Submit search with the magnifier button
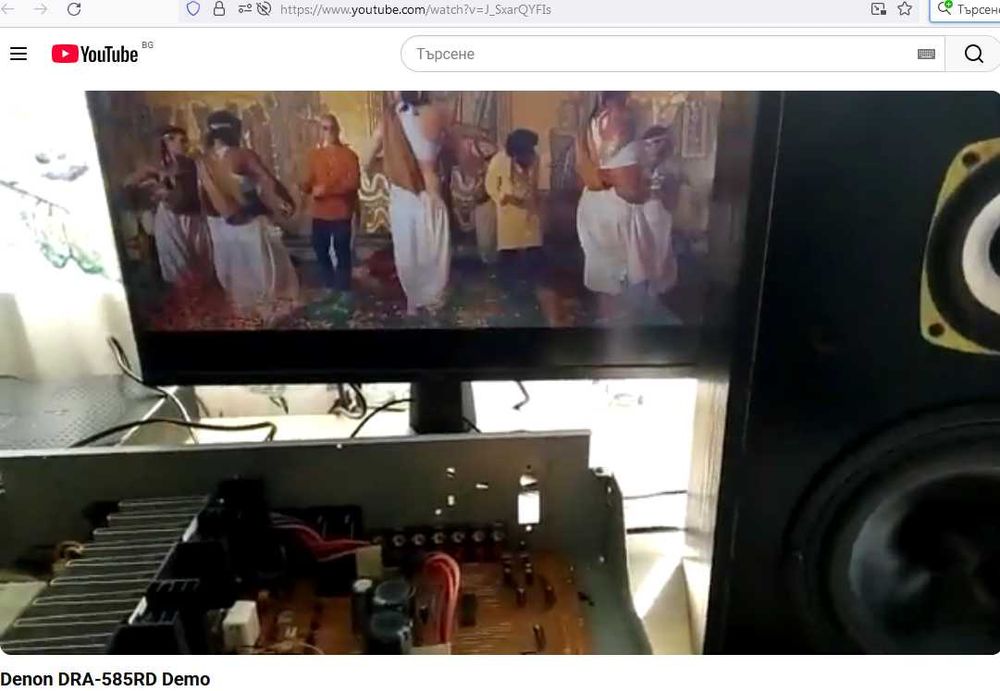 (973, 54)
